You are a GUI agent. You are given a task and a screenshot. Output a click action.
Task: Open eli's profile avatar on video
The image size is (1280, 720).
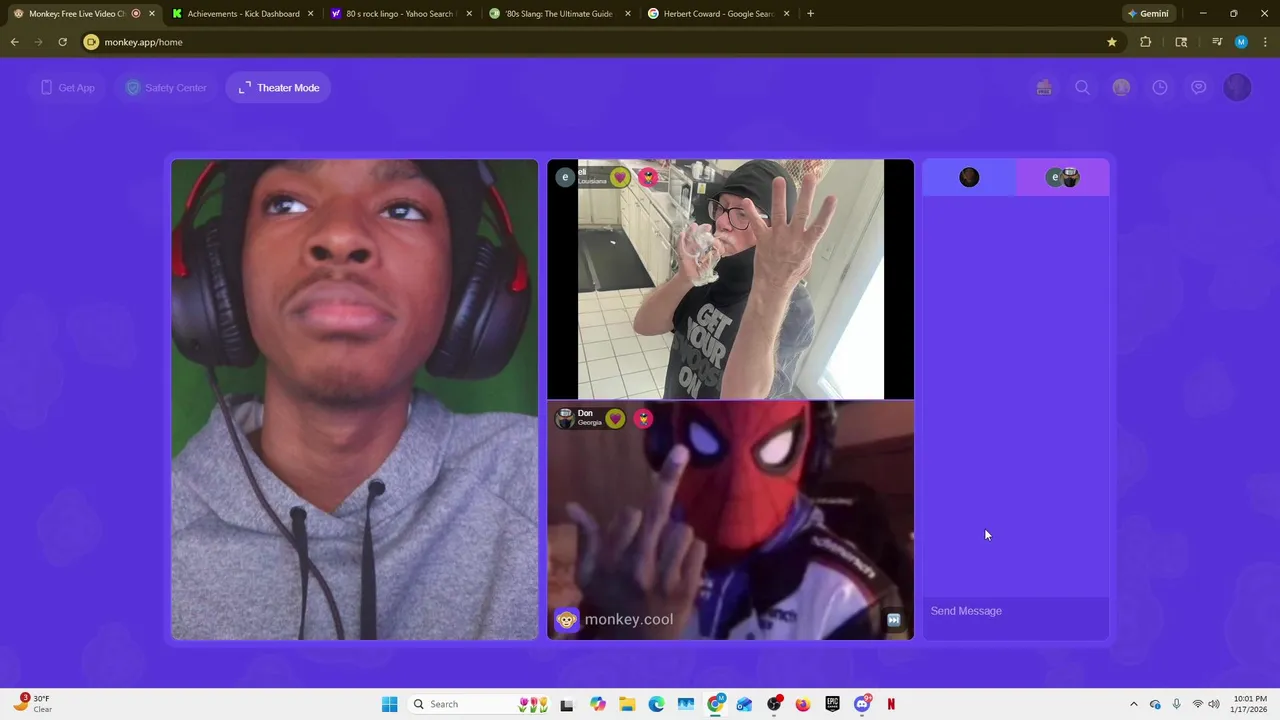pos(565,177)
